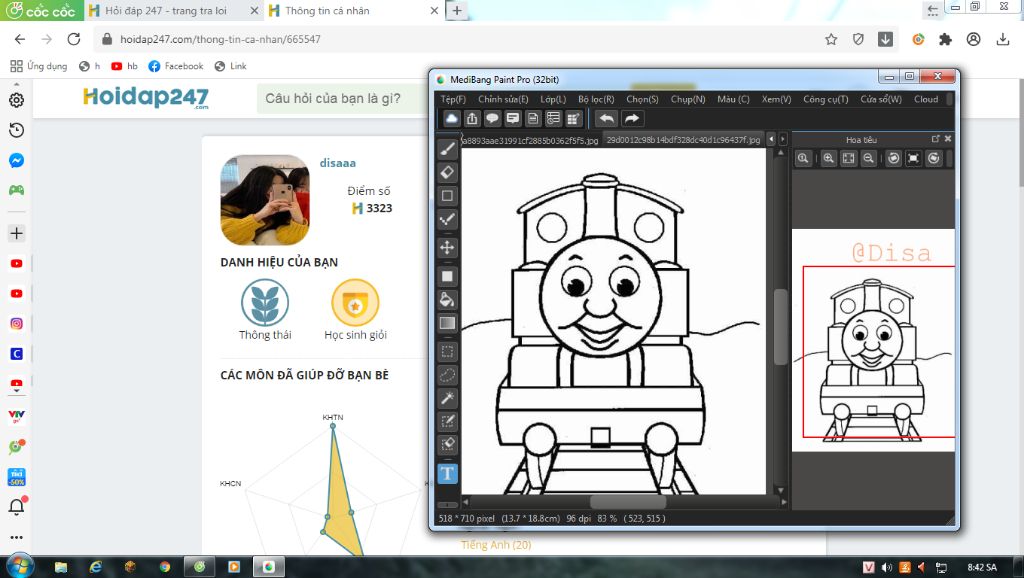The height and width of the screenshot is (578, 1024).
Task: Open the Lớp(L) menu
Action: (x=553, y=99)
